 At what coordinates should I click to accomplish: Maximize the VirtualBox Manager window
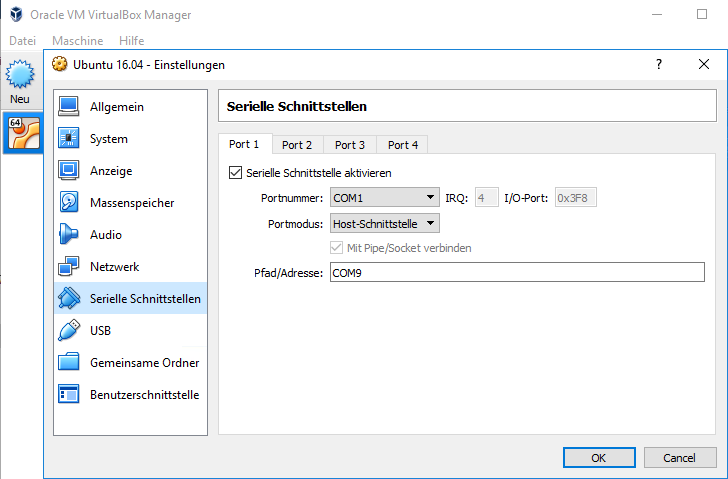[702, 14]
